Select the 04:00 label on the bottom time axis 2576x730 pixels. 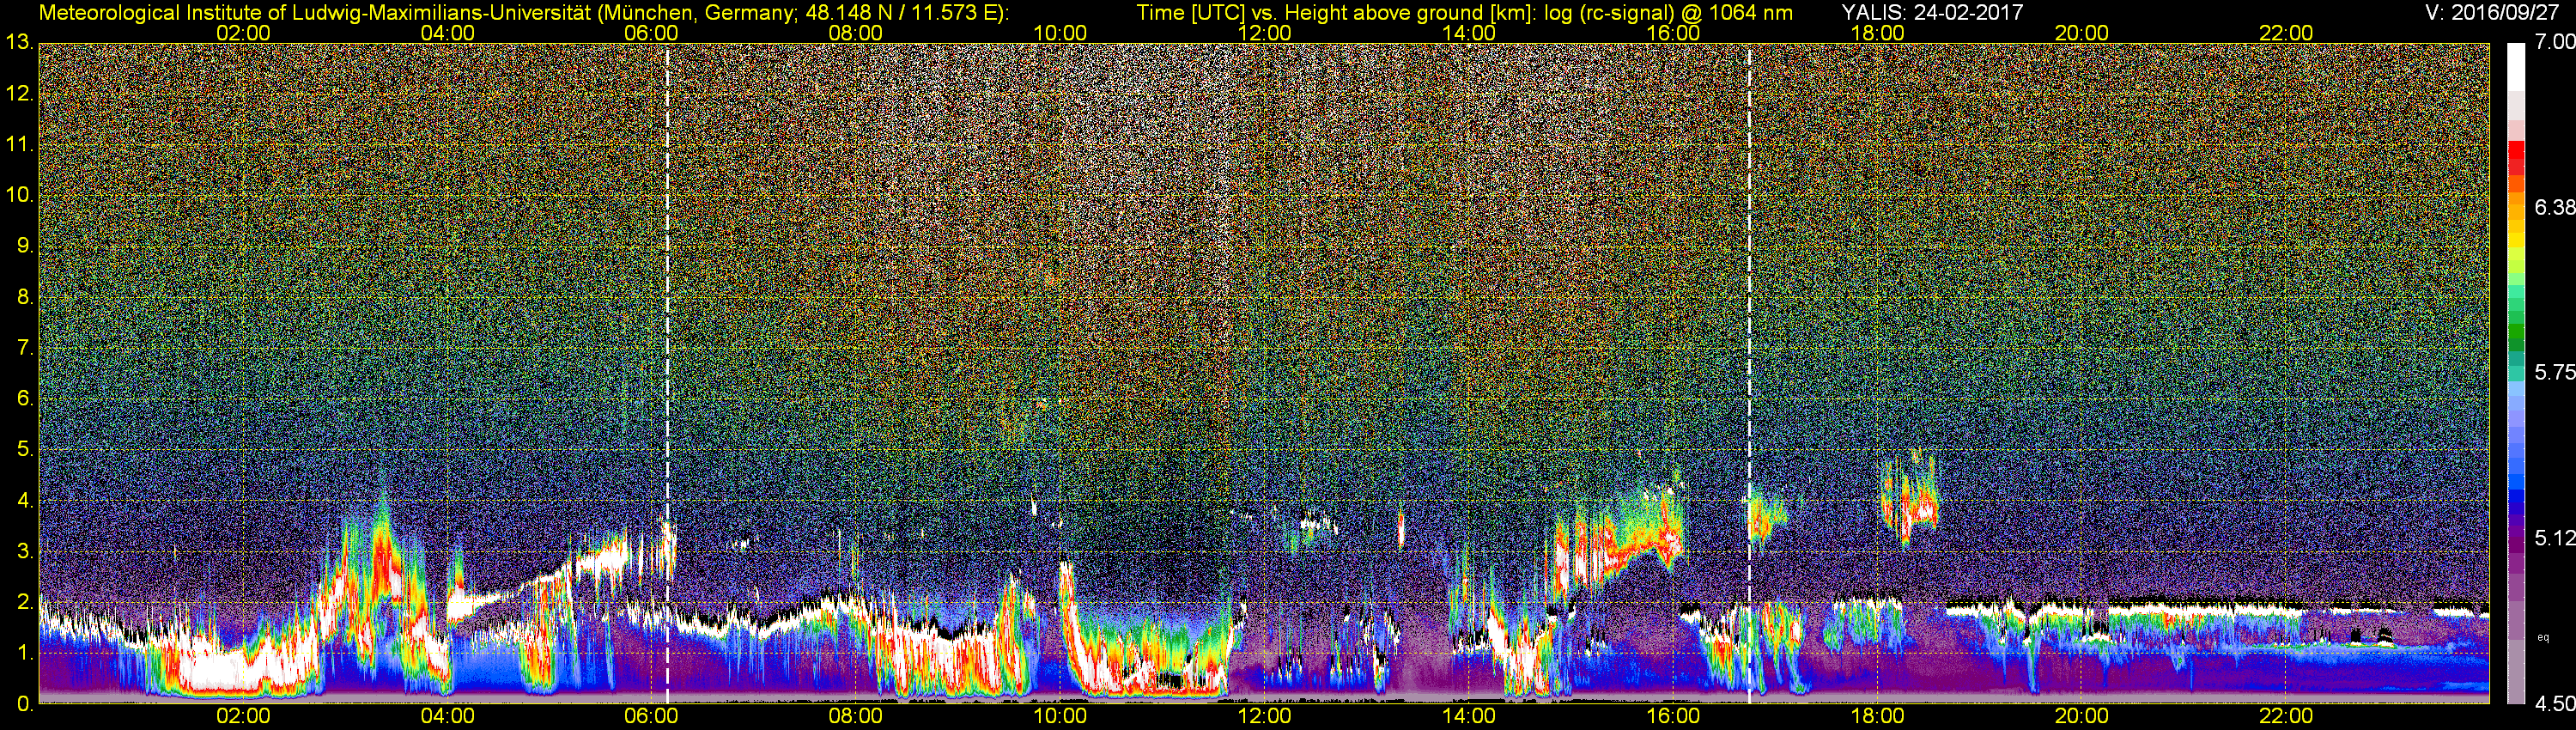(447, 716)
